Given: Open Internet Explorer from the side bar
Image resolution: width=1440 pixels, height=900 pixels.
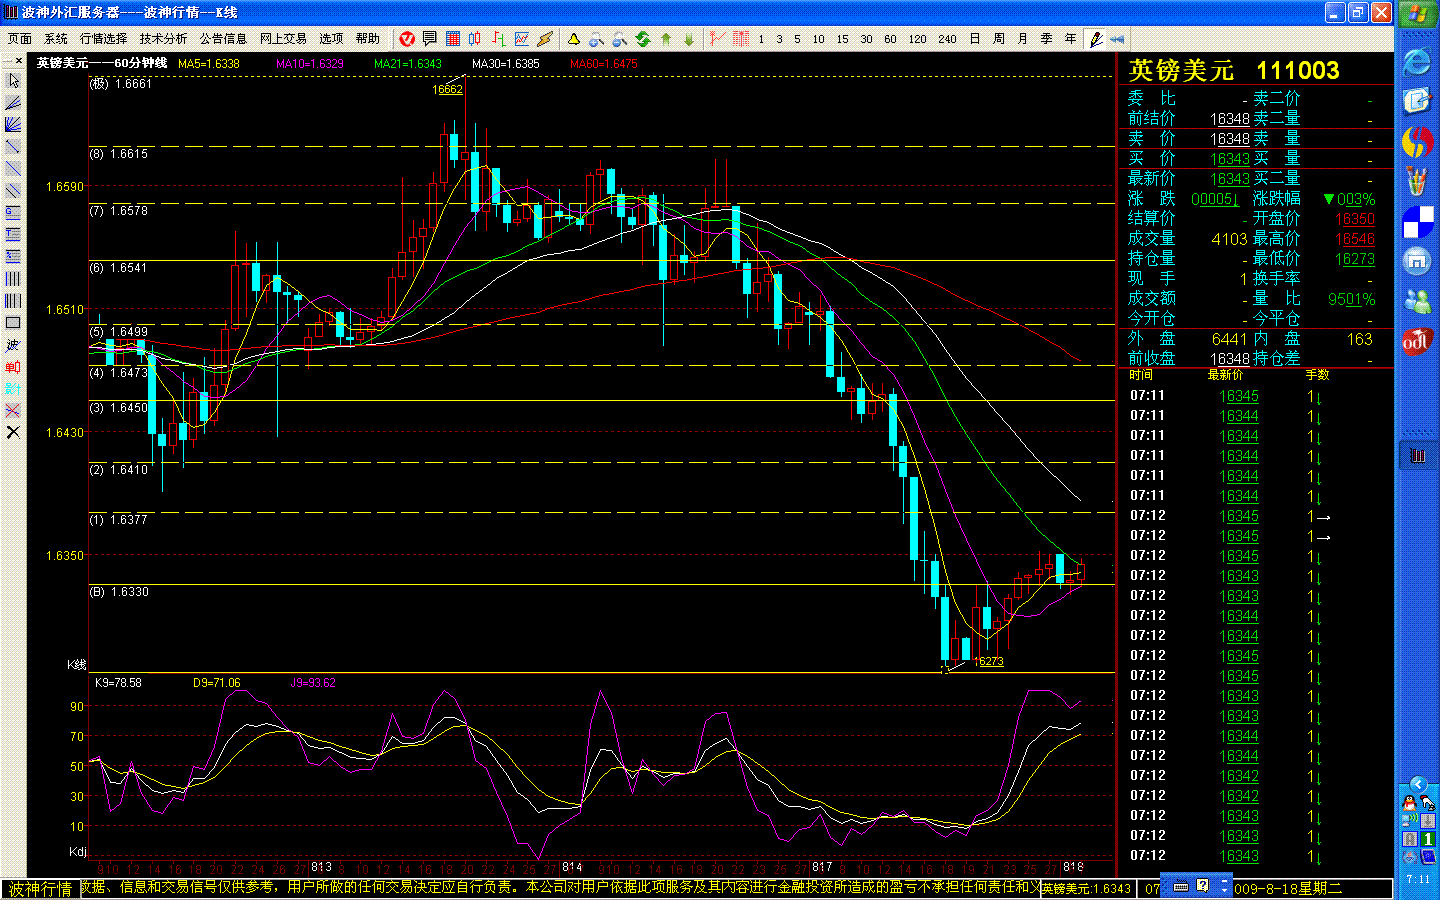Looking at the screenshot, I should tap(1417, 62).
